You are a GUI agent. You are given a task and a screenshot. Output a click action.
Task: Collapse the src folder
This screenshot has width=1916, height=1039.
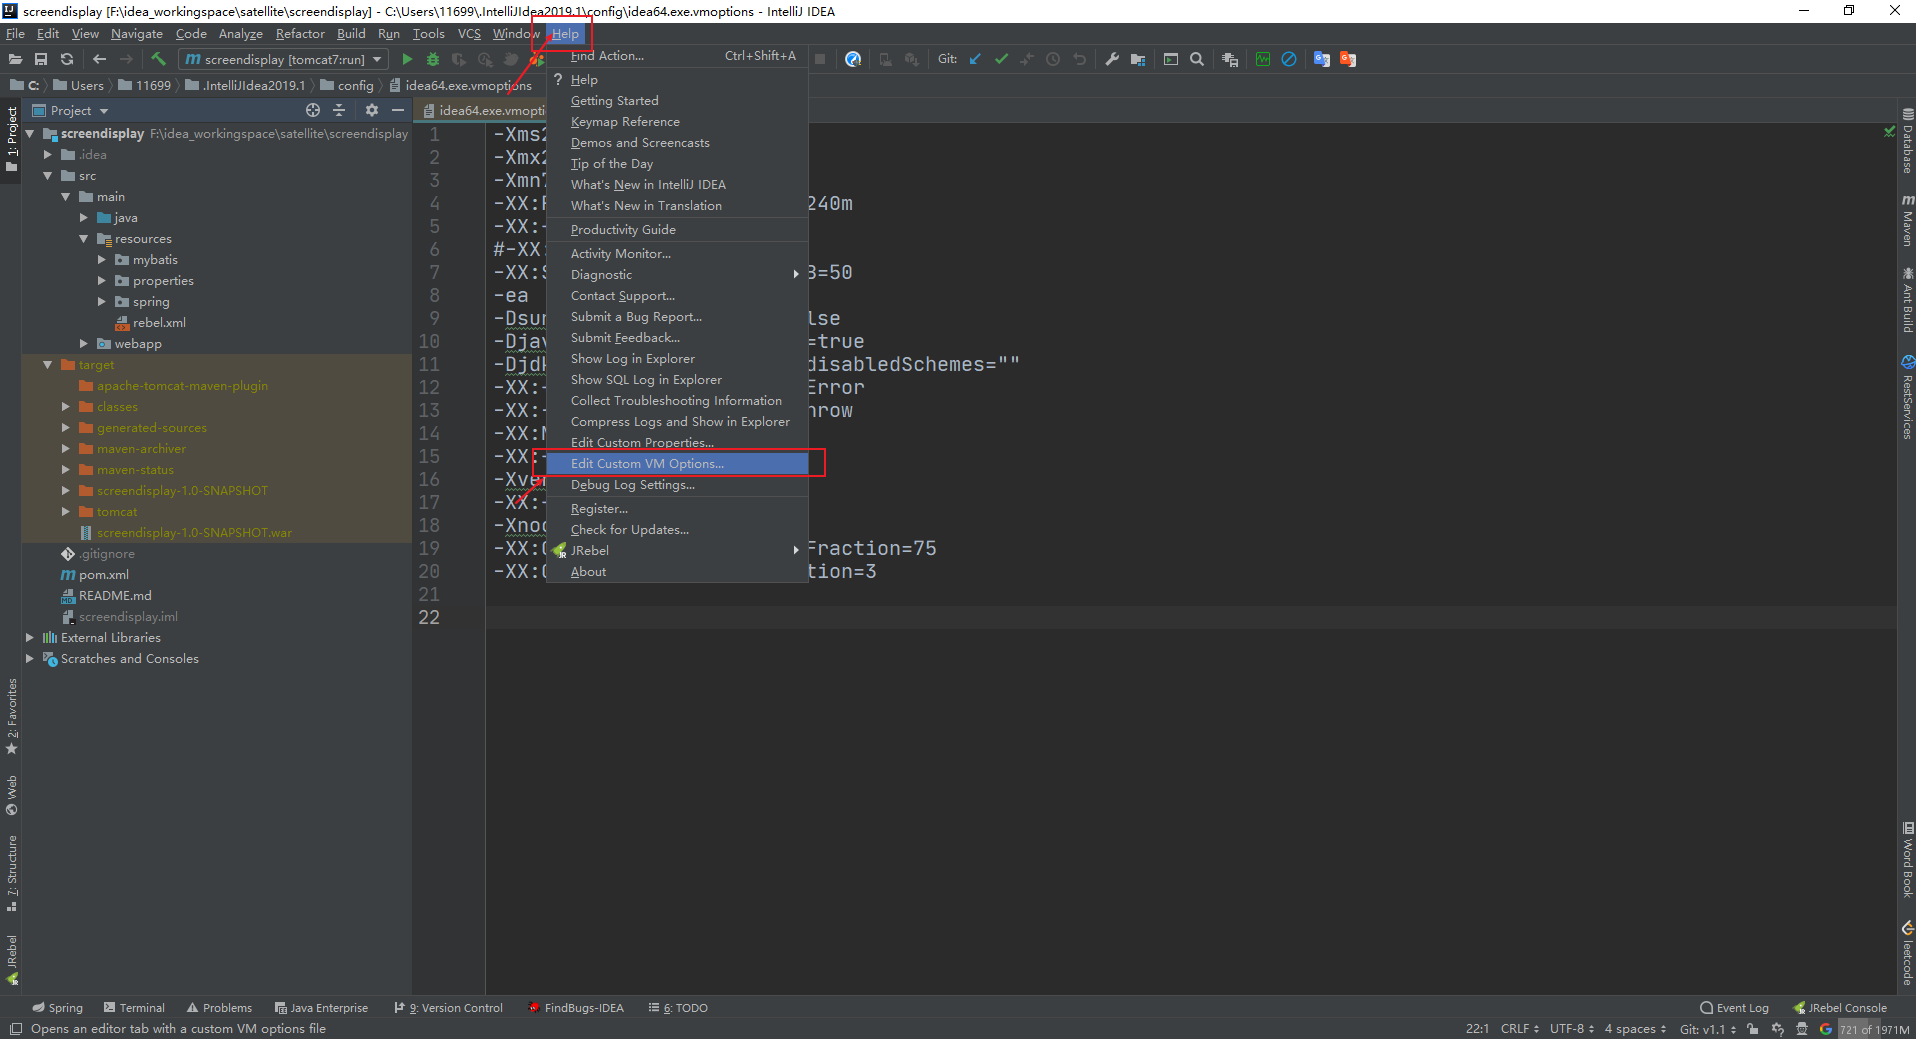(x=47, y=176)
